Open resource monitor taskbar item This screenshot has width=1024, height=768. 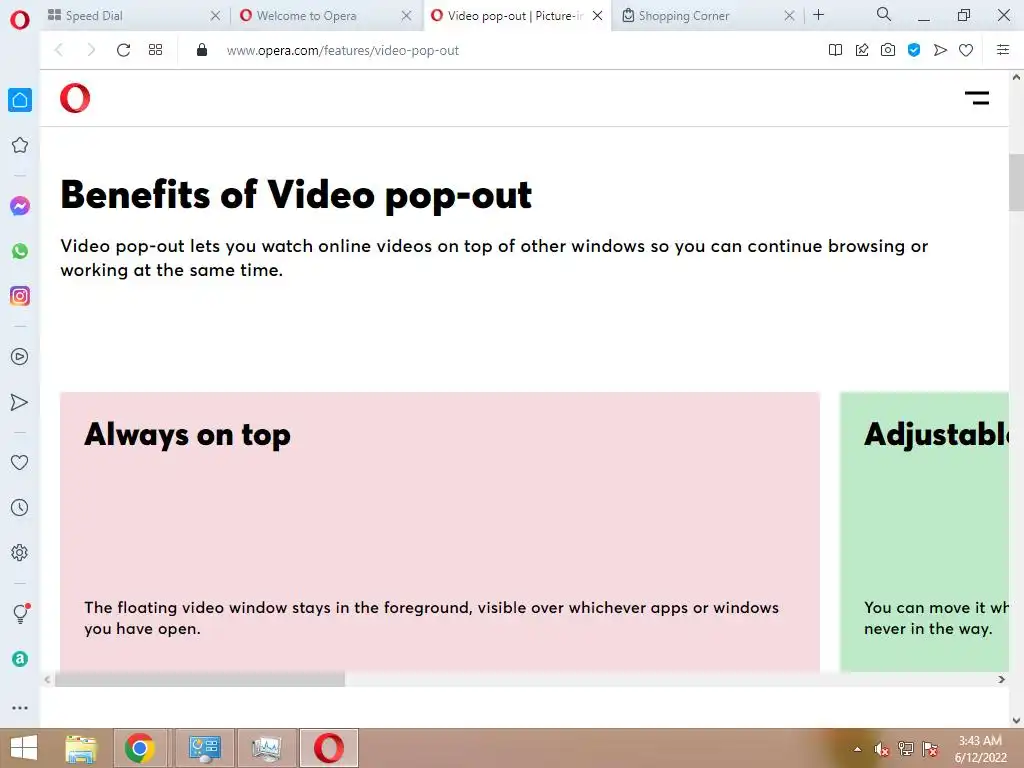click(x=266, y=748)
